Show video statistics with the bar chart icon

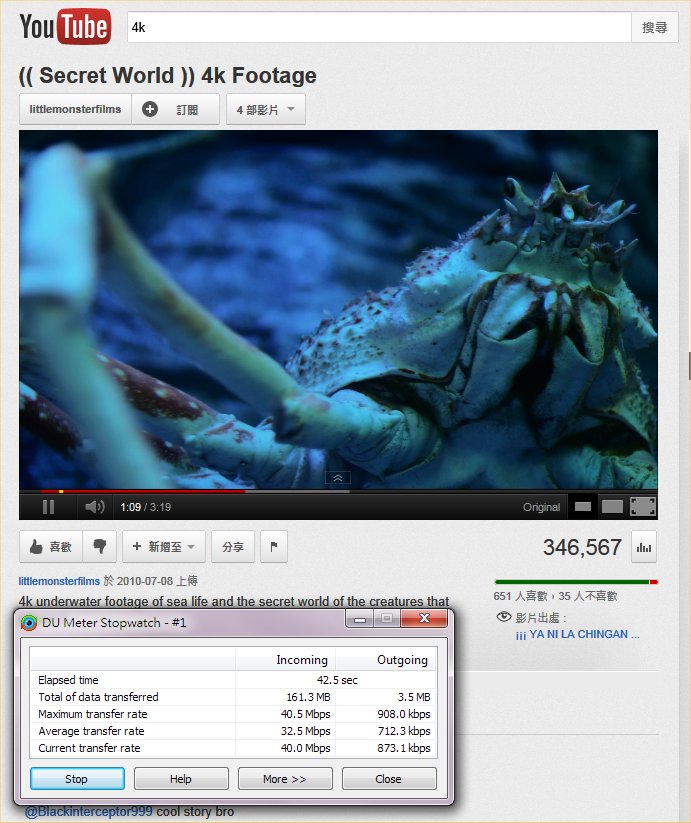[644, 547]
